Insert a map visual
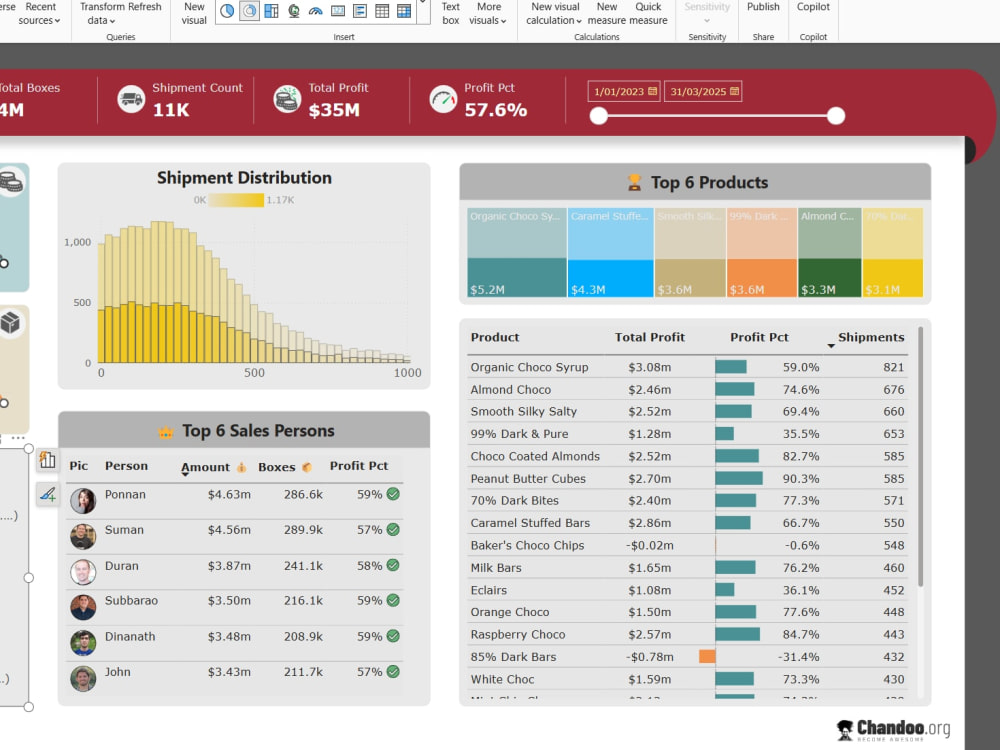 click(x=294, y=11)
